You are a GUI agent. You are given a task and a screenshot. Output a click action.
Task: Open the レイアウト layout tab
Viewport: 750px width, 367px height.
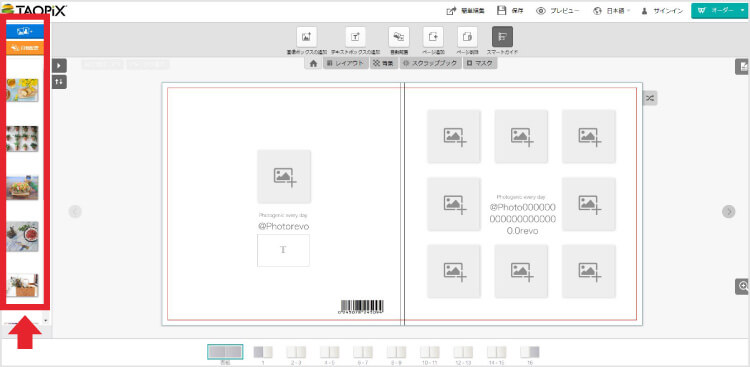tap(345, 63)
